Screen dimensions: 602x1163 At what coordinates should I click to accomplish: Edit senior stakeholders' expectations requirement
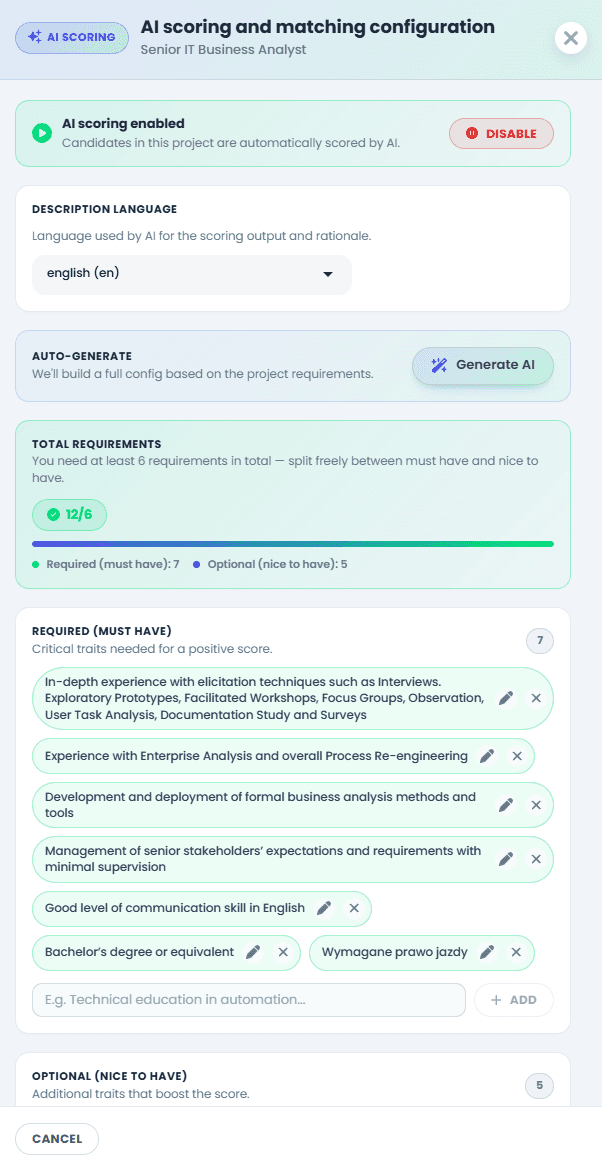click(506, 859)
